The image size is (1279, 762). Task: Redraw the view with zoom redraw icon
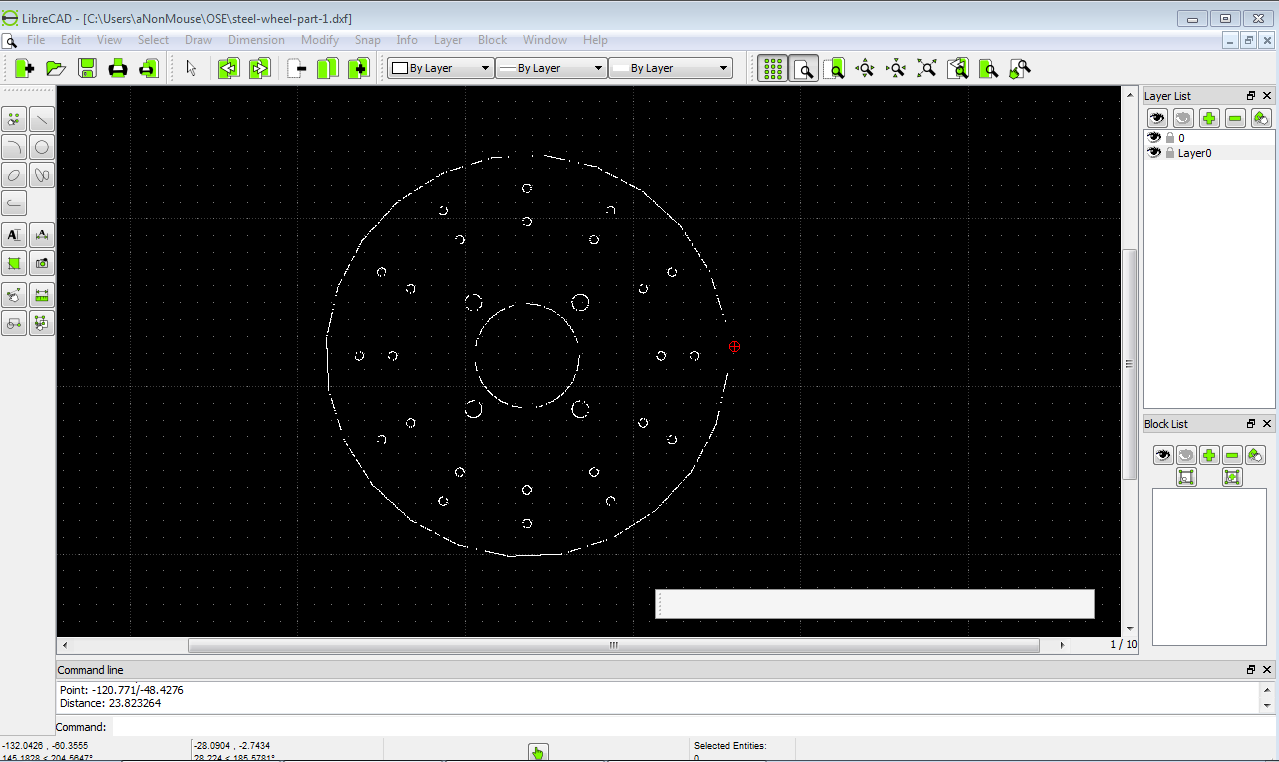834,68
